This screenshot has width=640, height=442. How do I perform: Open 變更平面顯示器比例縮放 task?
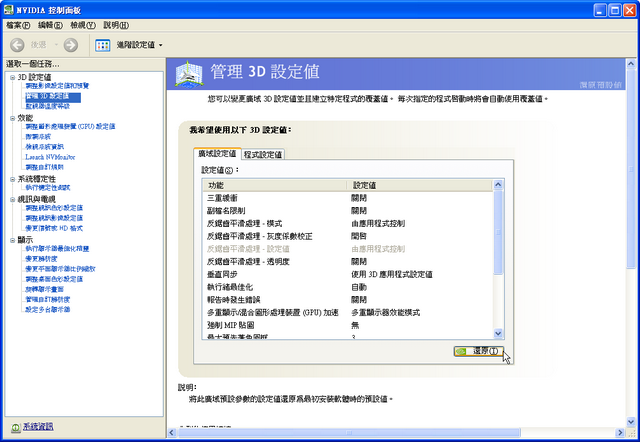60,269
